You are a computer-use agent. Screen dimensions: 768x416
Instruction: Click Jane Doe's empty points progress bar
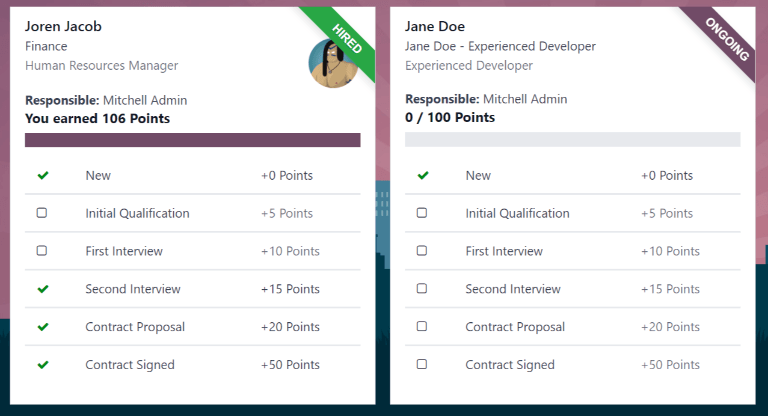(573, 139)
